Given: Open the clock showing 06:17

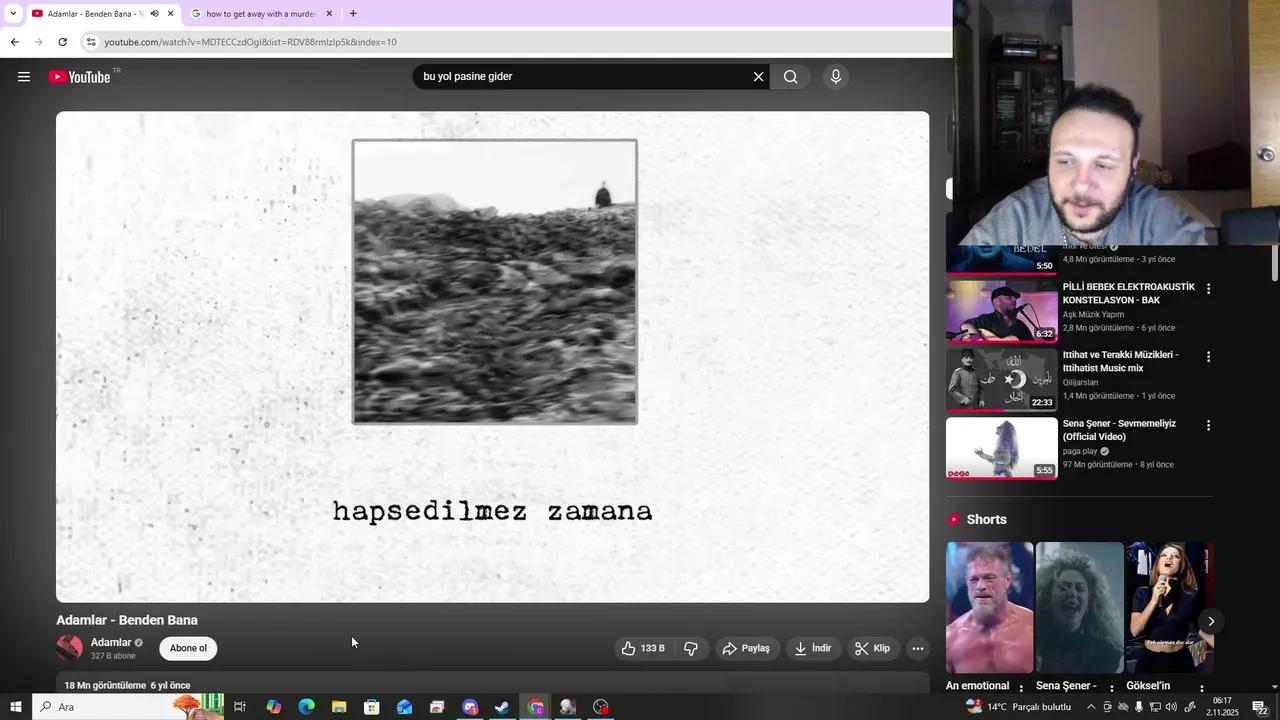Looking at the screenshot, I should click(x=1222, y=707).
